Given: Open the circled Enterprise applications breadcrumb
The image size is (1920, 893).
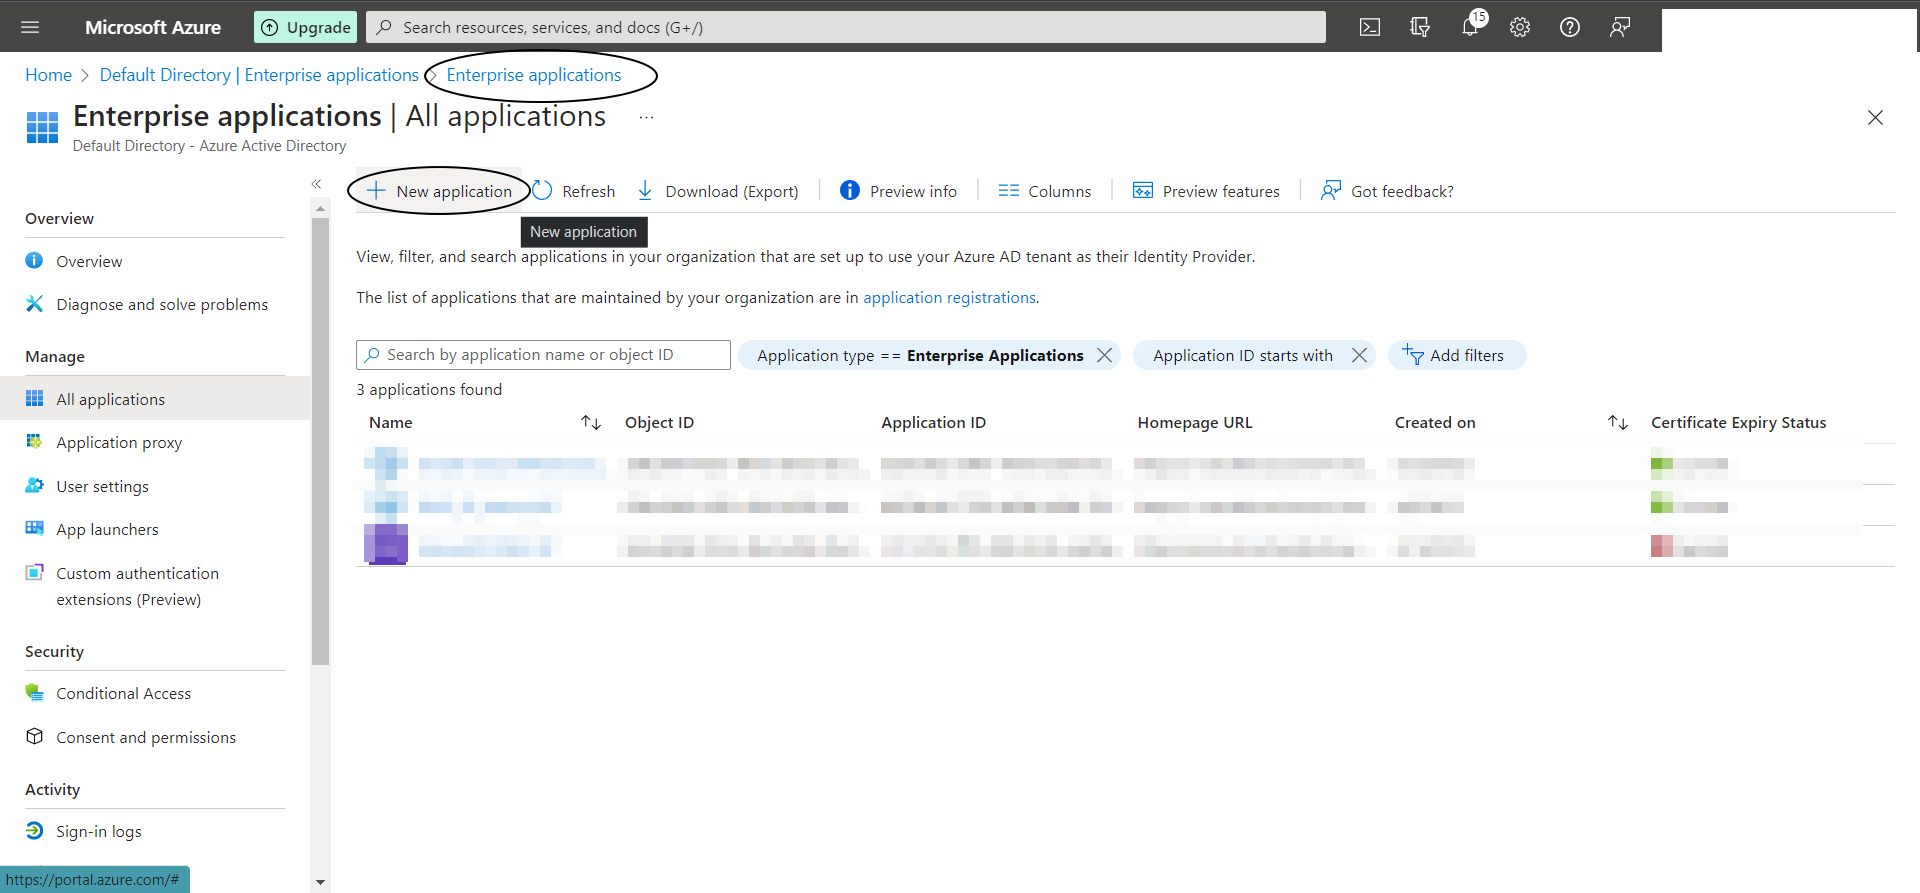Looking at the screenshot, I should [534, 75].
